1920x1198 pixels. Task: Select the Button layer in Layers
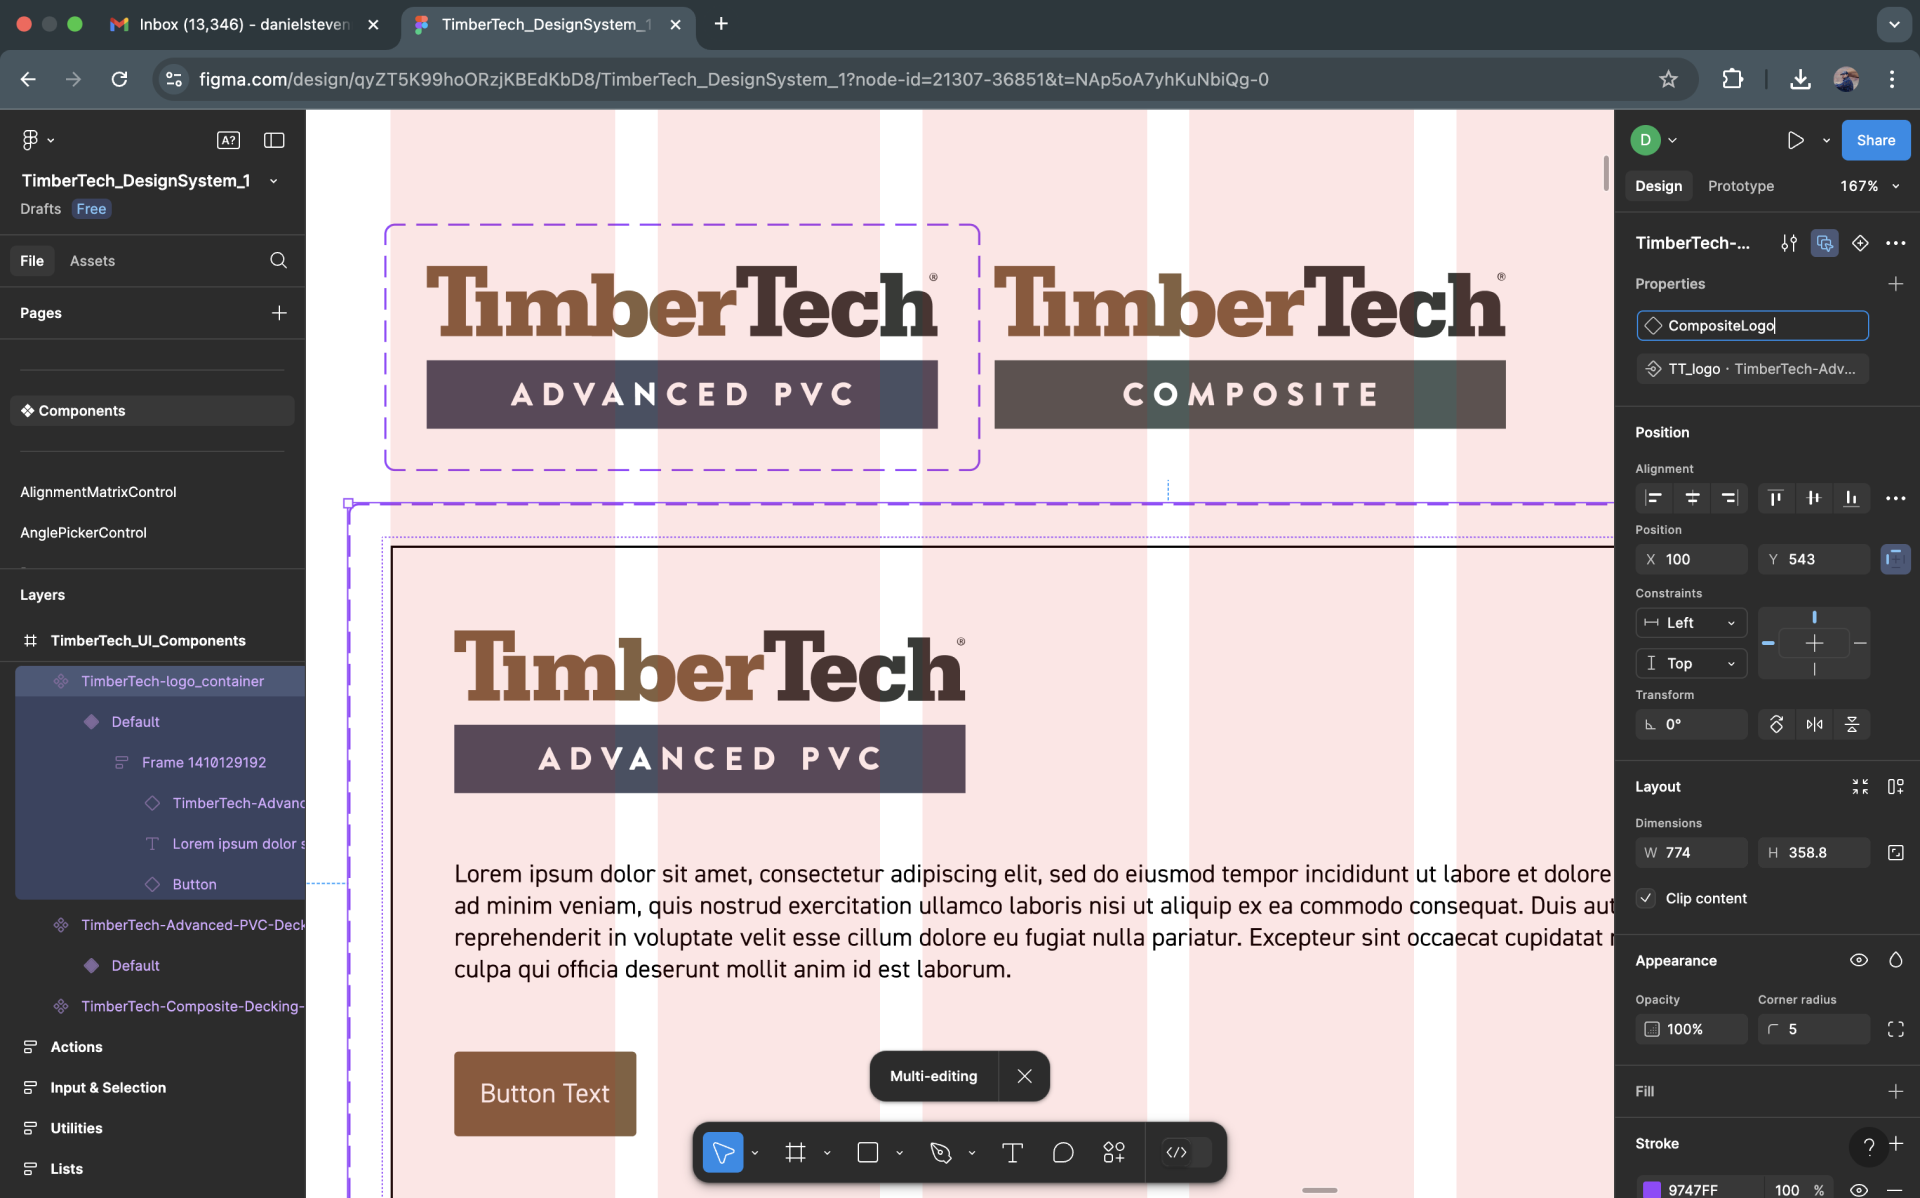coord(194,884)
